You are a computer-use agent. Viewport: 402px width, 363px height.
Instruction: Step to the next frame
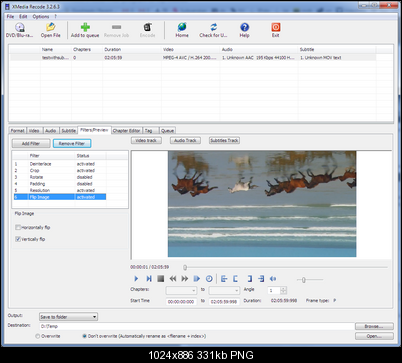[149, 279]
